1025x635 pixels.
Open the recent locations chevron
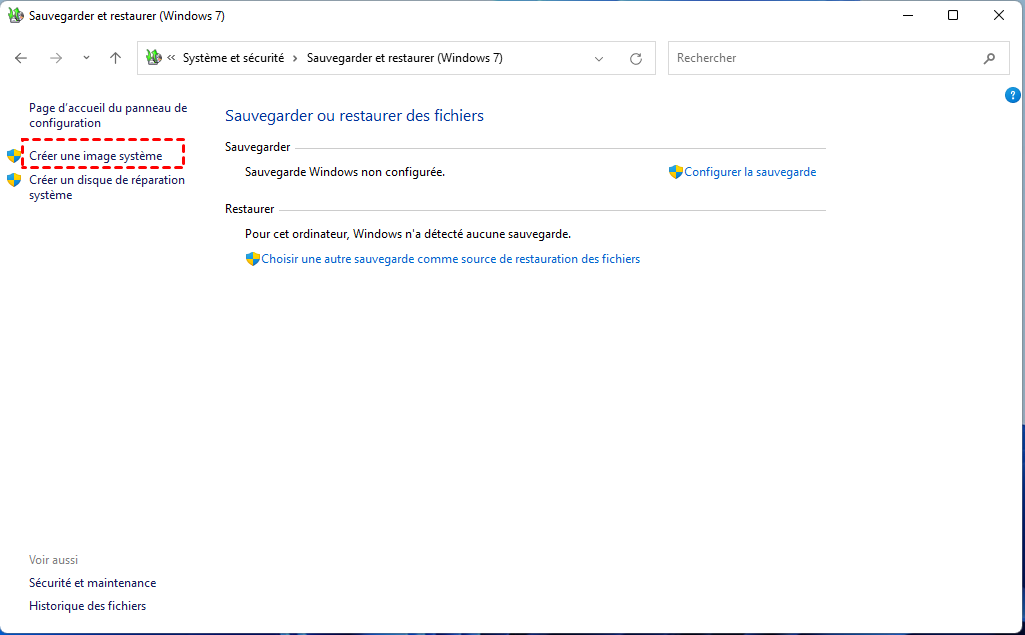[x=86, y=58]
